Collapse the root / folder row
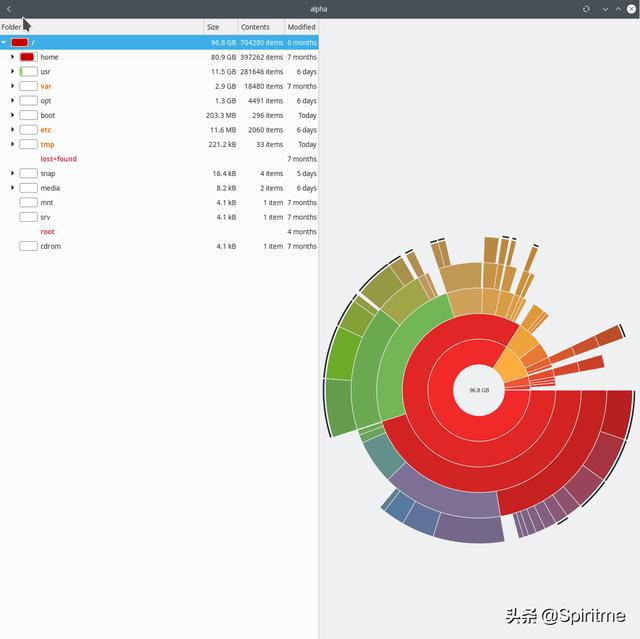Viewport: 640px width, 639px height. (4, 42)
